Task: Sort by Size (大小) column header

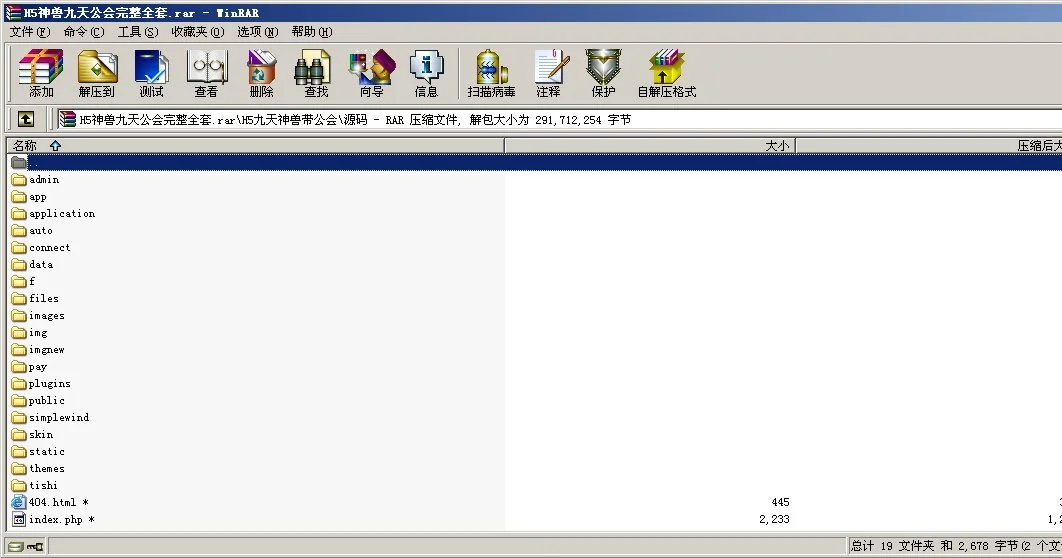Action: [776, 146]
